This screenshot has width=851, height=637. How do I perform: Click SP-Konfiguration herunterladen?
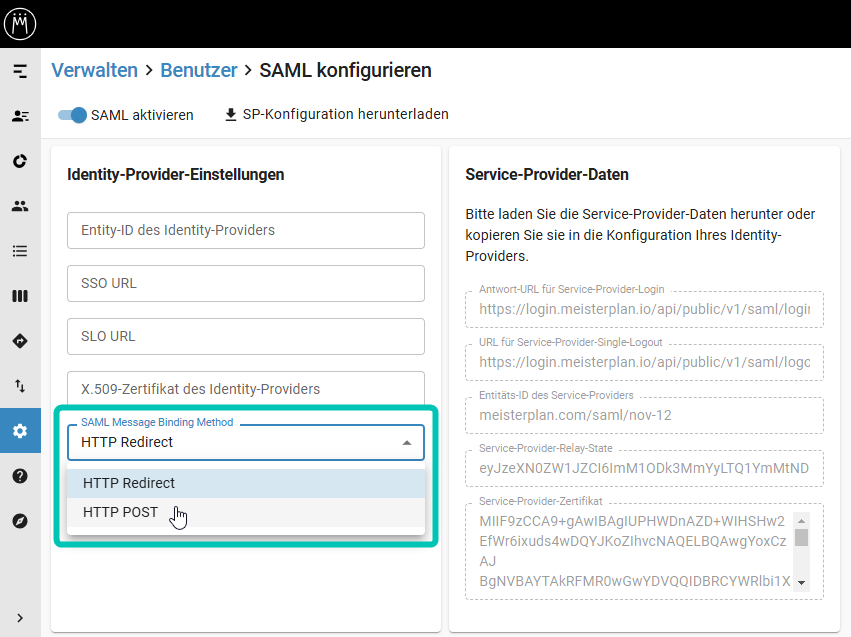point(346,114)
